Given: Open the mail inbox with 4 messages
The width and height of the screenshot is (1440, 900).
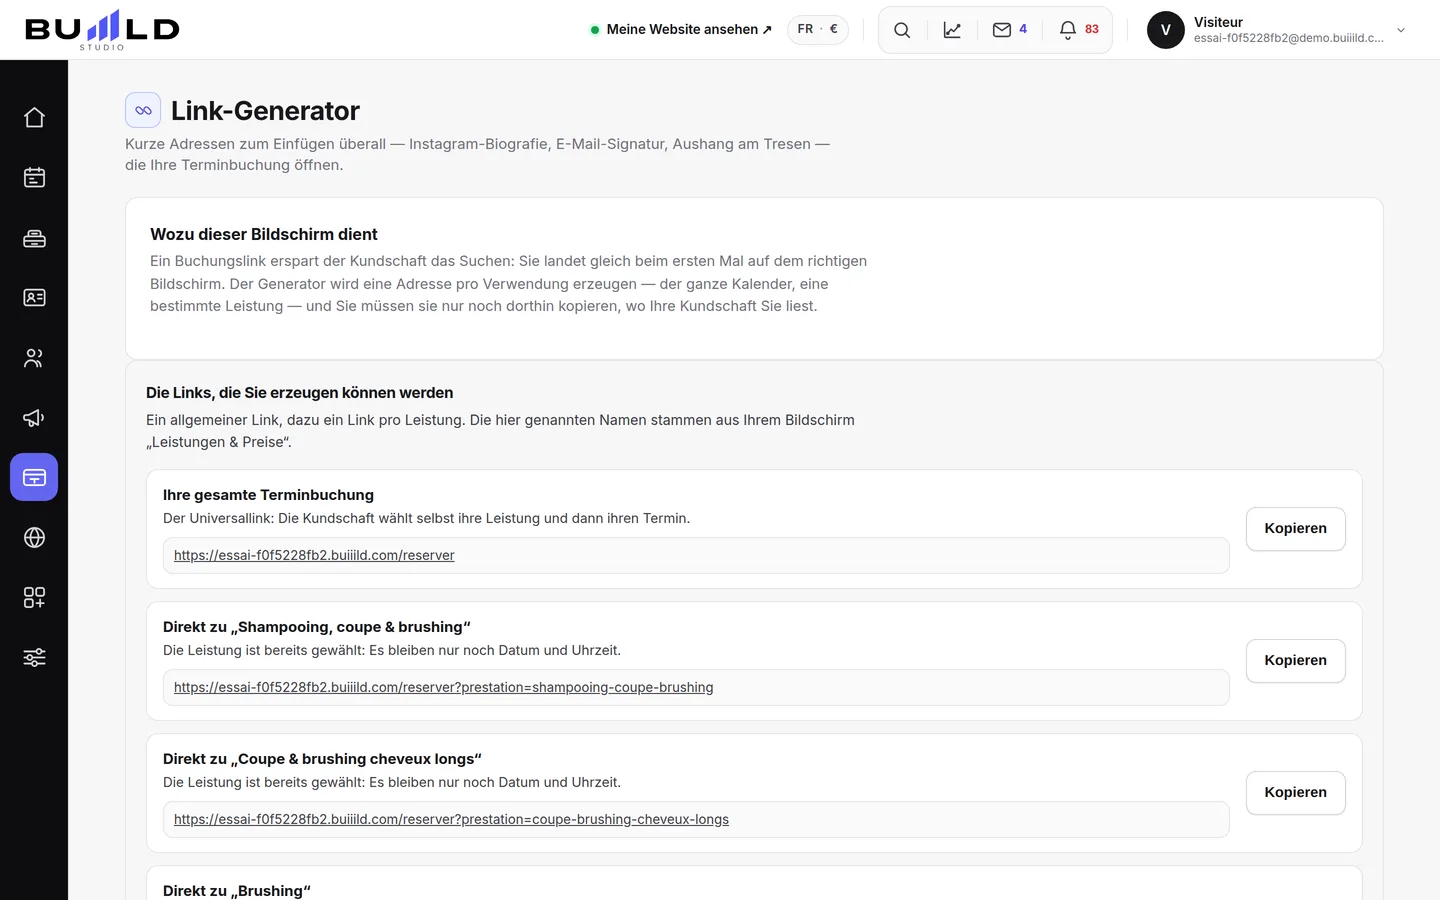Looking at the screenshot, I should point(1010,30).
